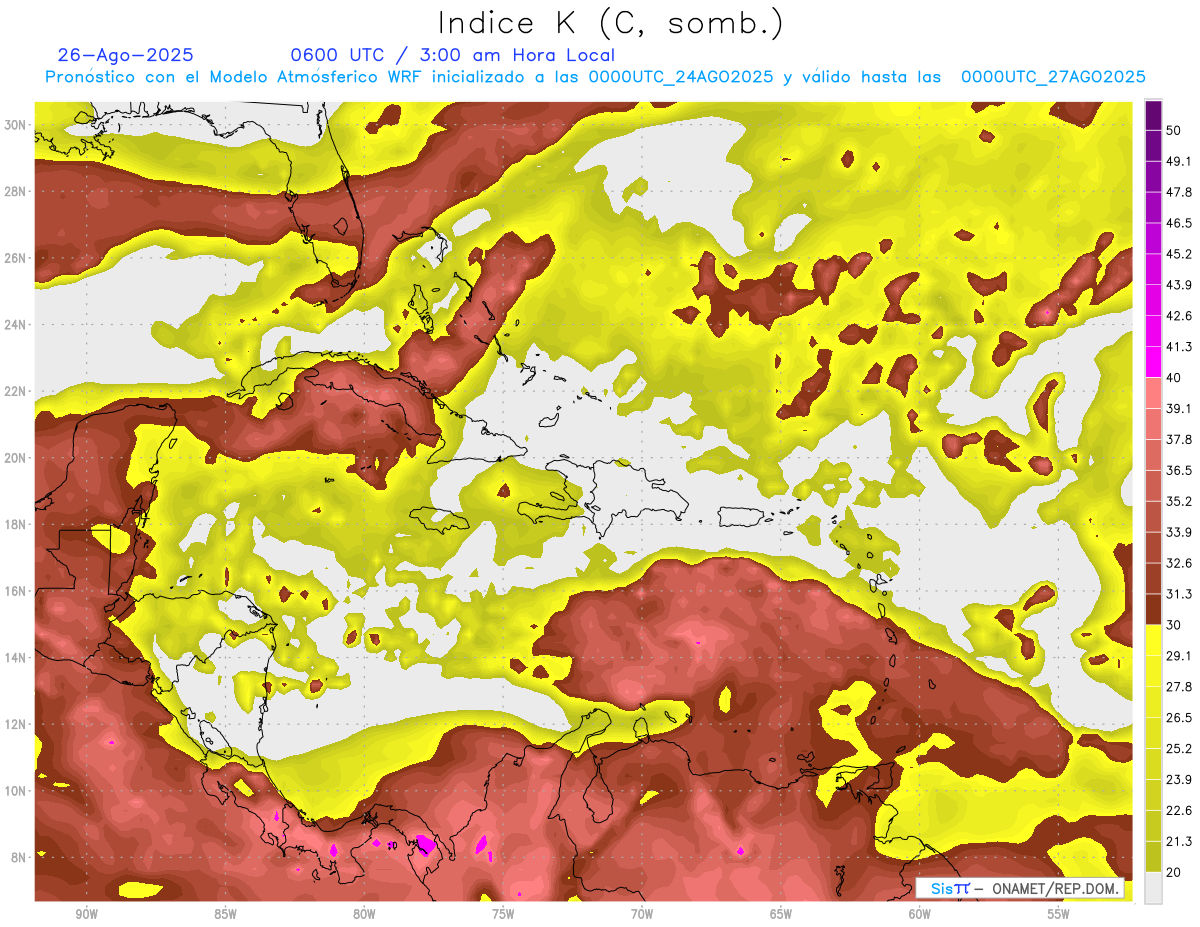
Task: Click the '21.3' legend value
Action: point(1179,841)
